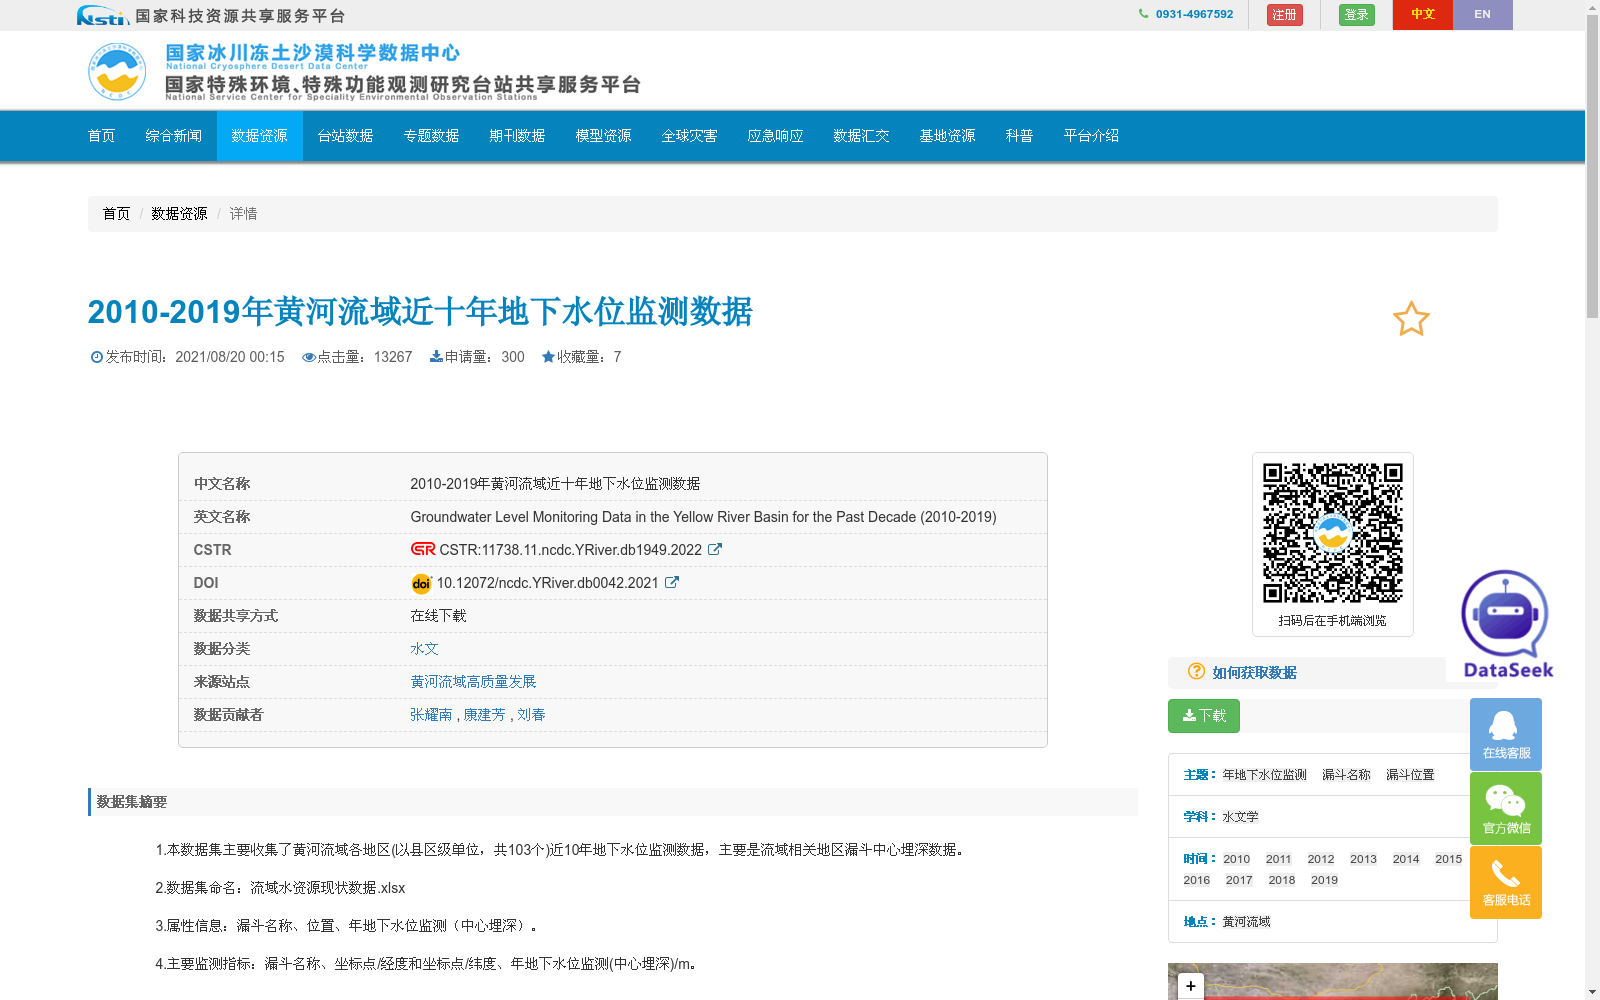
Task: Click the green 下载 download button
Action: tap(1204, 716)
